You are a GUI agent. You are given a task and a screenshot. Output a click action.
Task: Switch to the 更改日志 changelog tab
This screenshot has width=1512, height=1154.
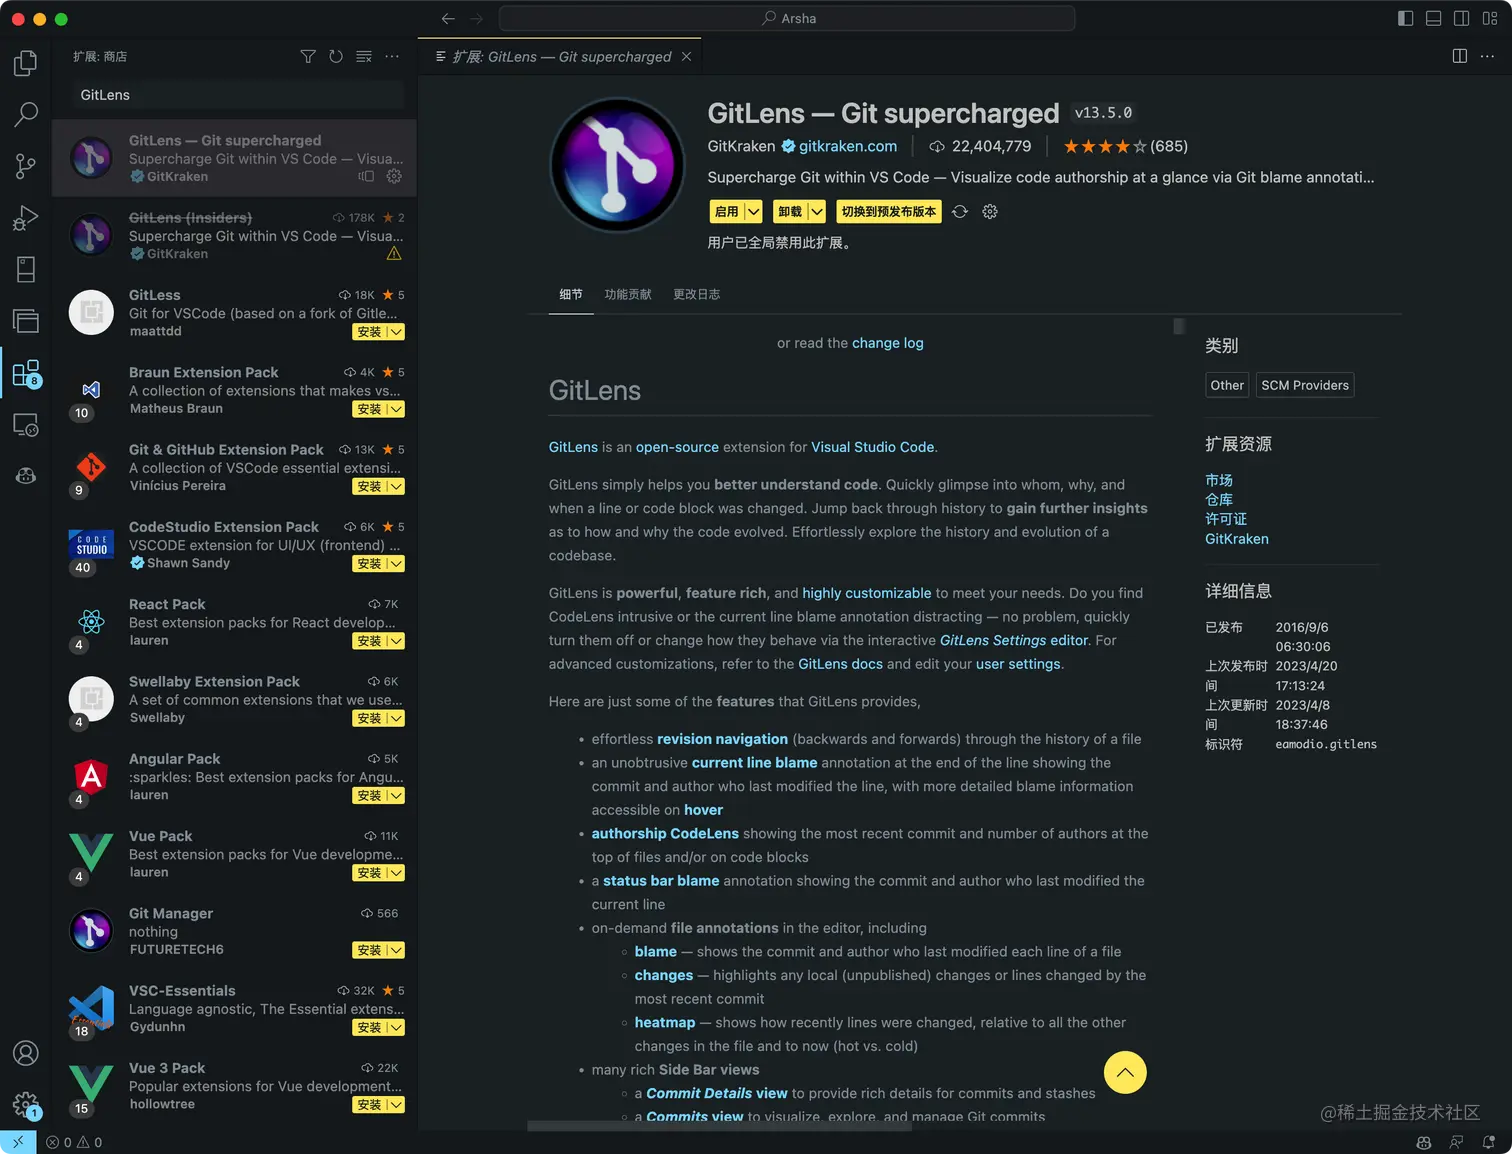697,294
